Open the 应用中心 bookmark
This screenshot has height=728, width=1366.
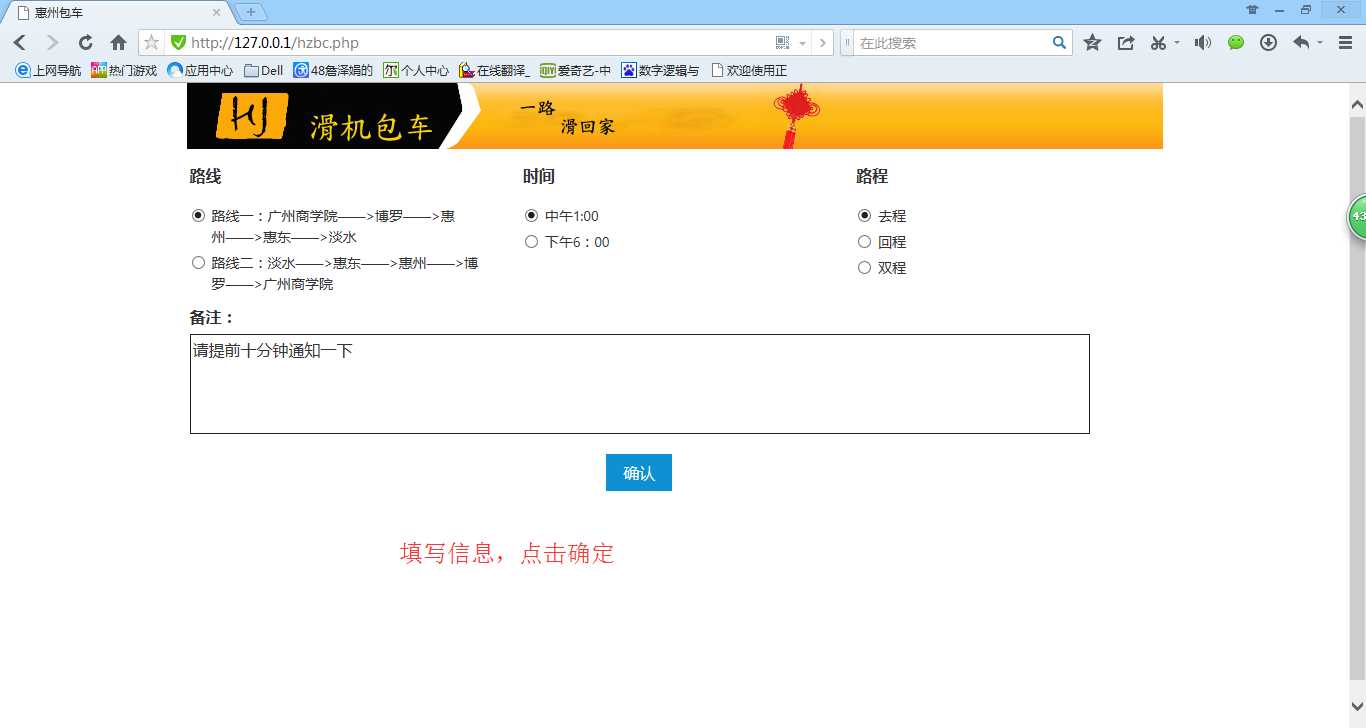pos(200,71)
